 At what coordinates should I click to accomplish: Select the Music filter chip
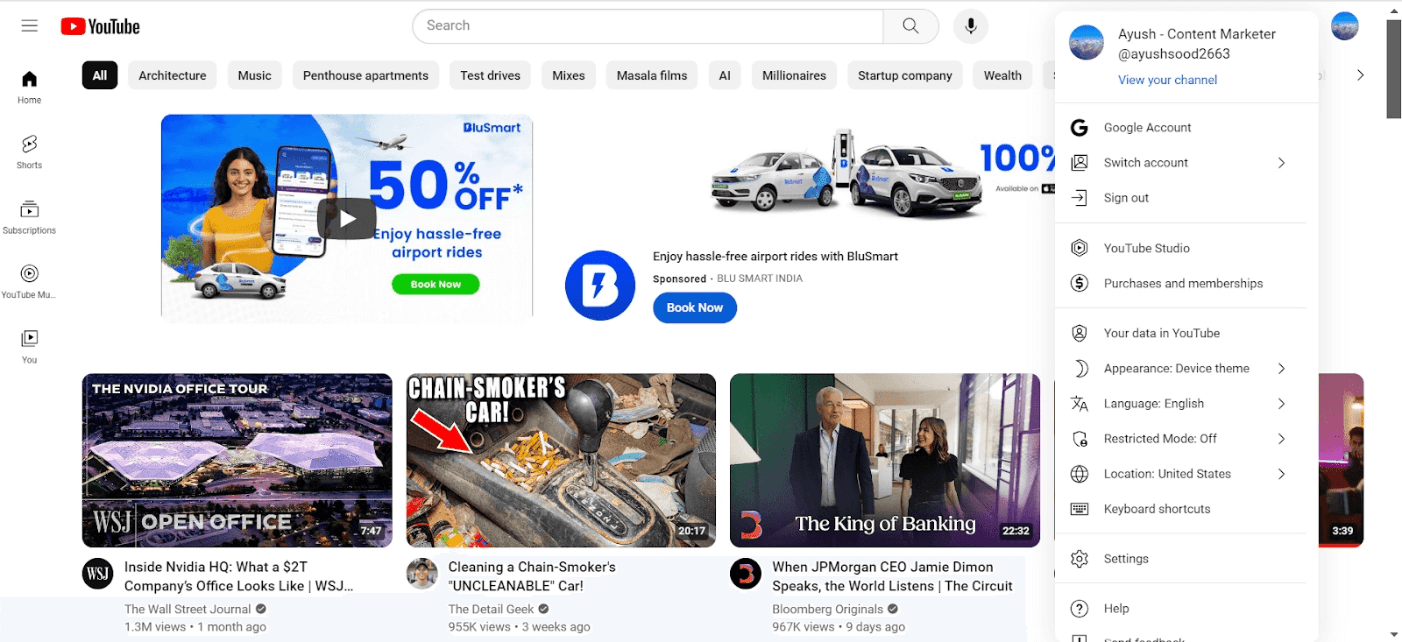coord(255,75)
